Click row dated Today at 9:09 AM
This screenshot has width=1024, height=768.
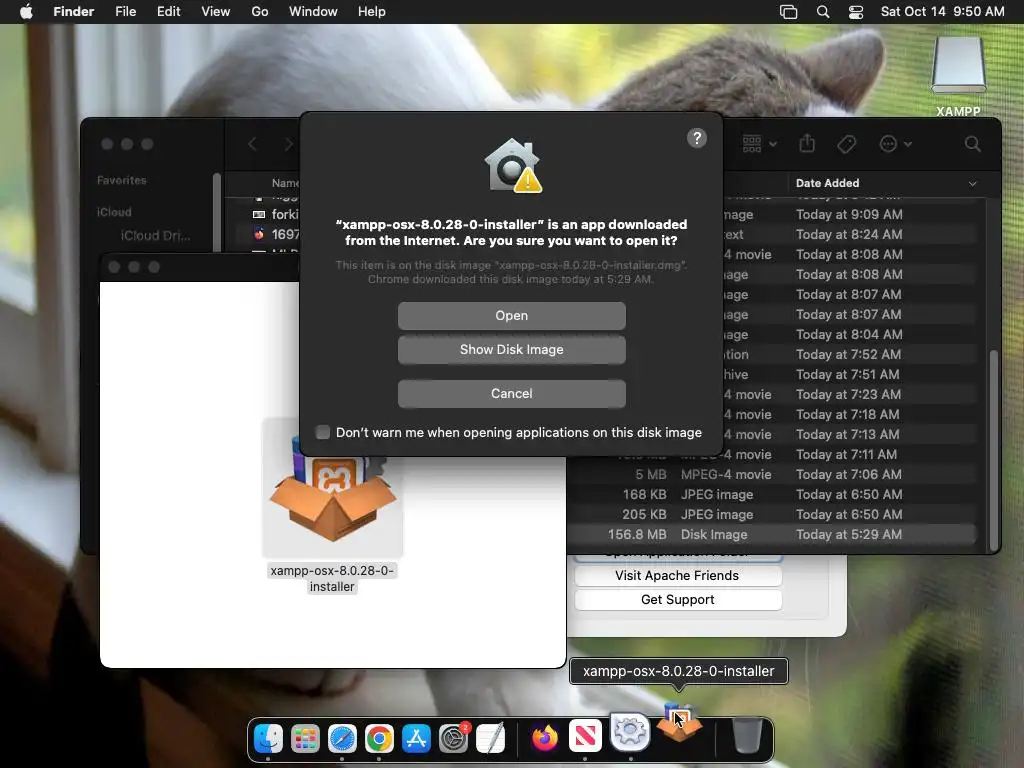click(x=849, y=214)
